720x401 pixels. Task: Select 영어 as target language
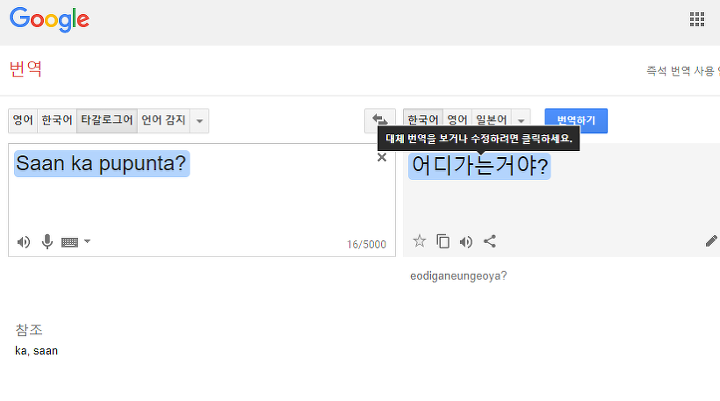coord(457,119)
